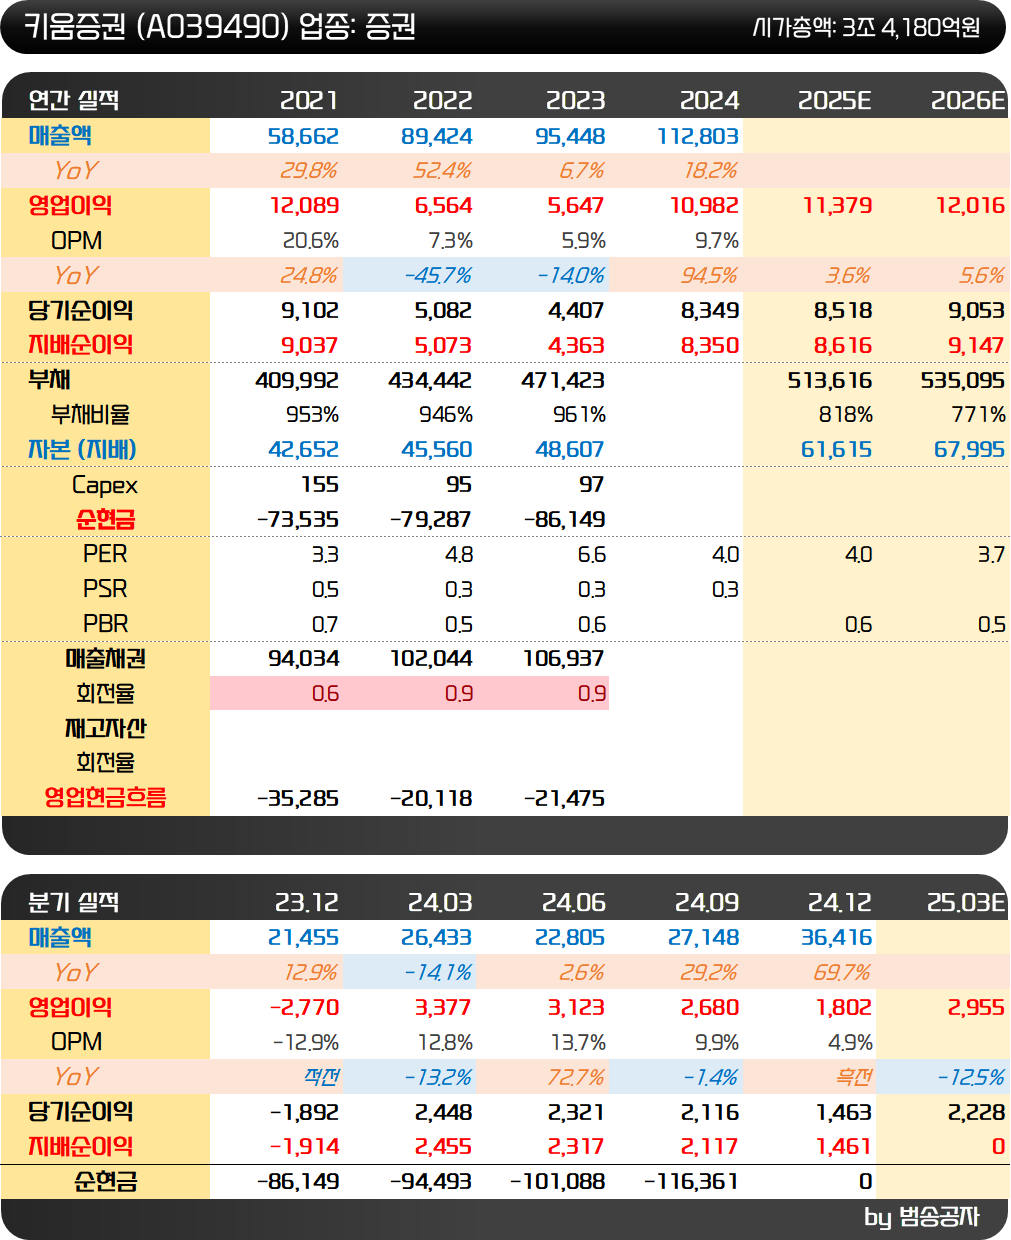Select 2026E operating profit 12,016

click(970, 206)
